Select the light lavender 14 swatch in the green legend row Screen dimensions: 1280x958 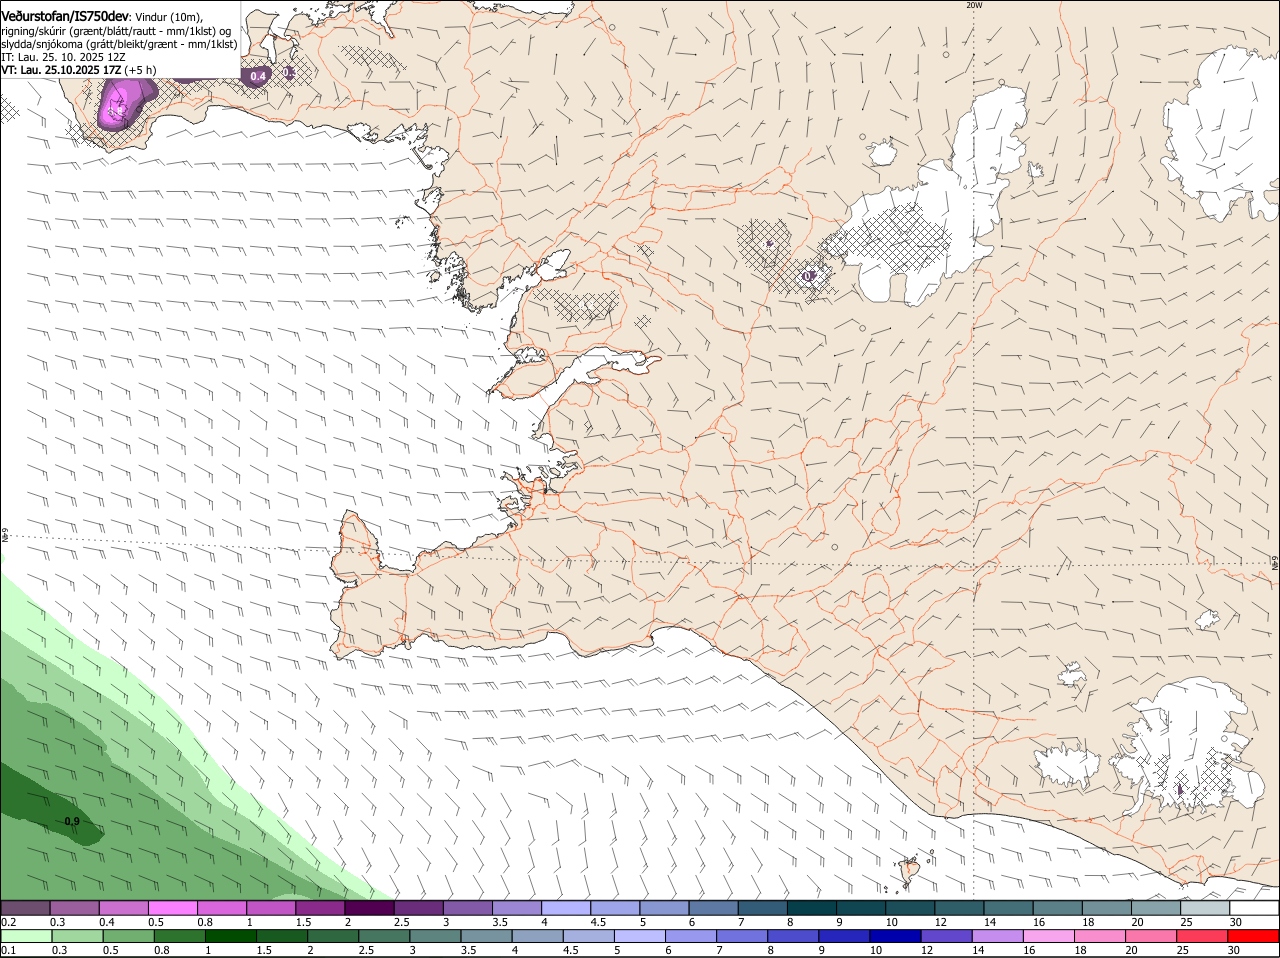(x=998, y=936)
